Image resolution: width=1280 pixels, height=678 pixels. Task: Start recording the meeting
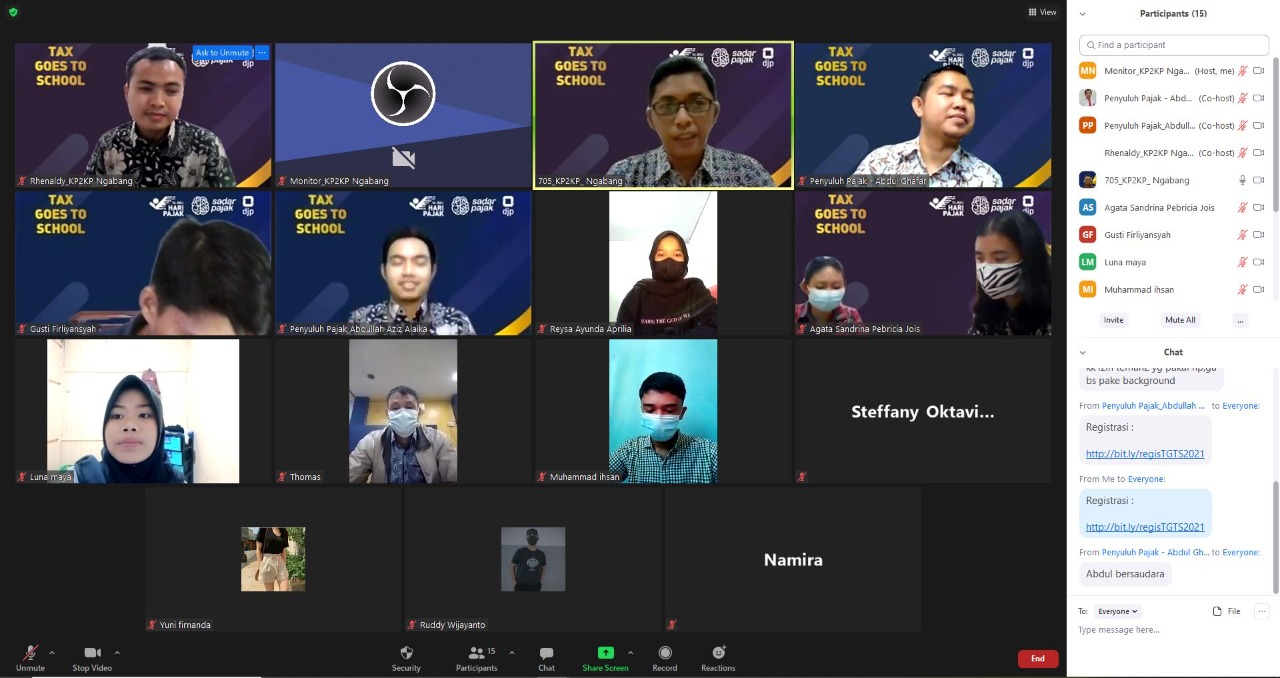pos(665,657)
